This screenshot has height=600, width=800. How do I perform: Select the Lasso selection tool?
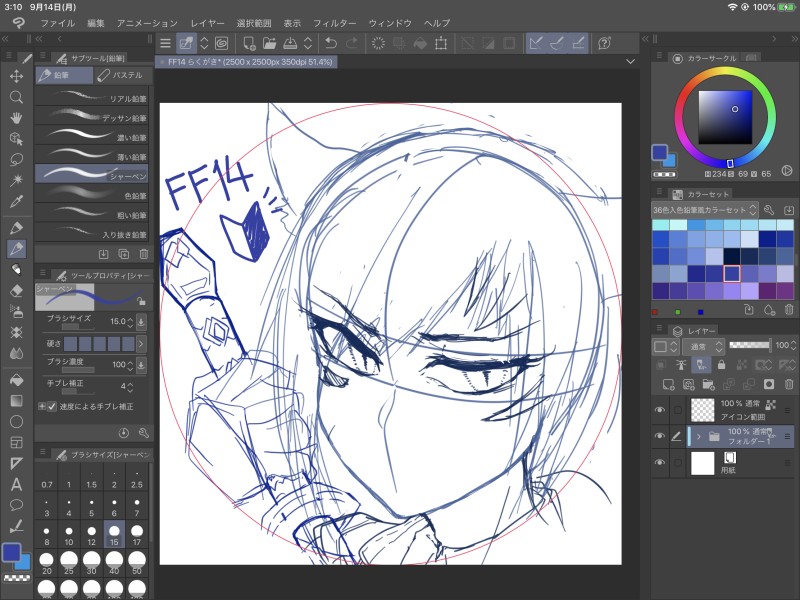click(16, 159)
